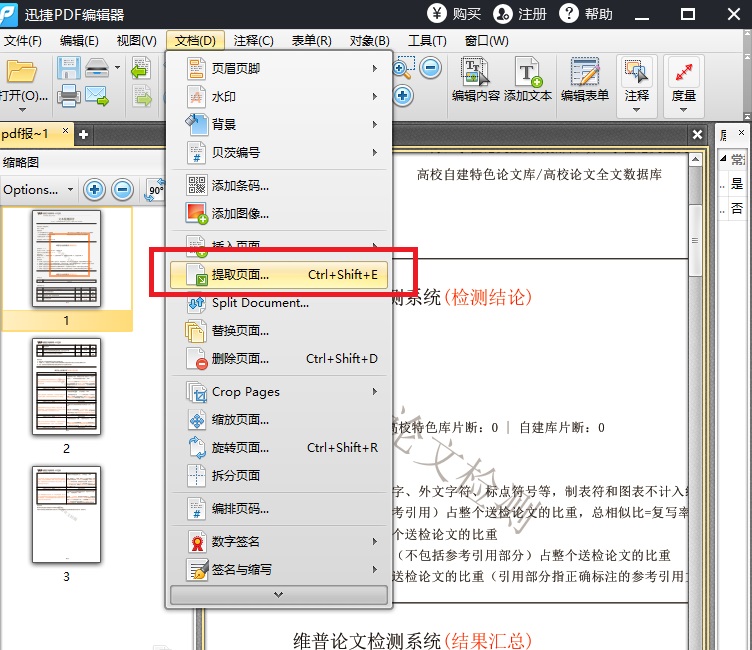Screen dimensions: 752x650
Task: Open the Crop Pages submenu
Action: 279,392
